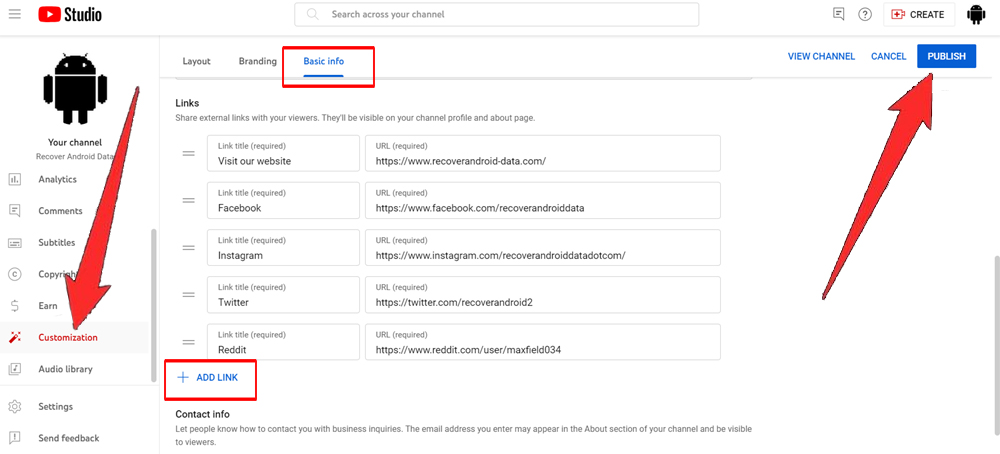Click drag handle beside Twitter link
Viewport: 1000px width, 454px height.
[x=188, y=295]
